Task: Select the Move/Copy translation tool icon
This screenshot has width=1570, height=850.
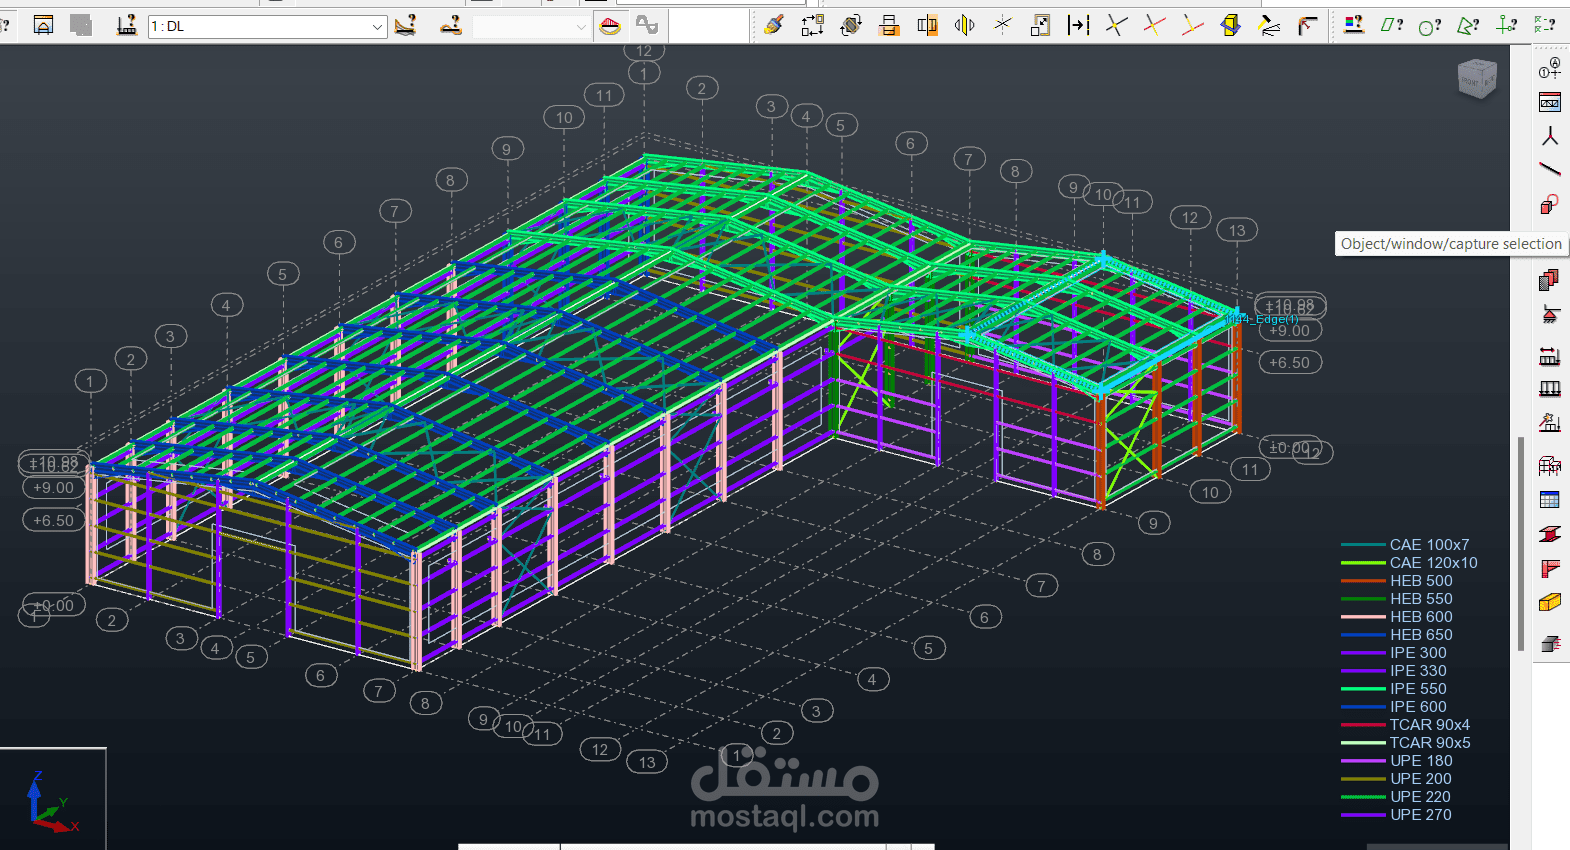Action: click(812, 25)
